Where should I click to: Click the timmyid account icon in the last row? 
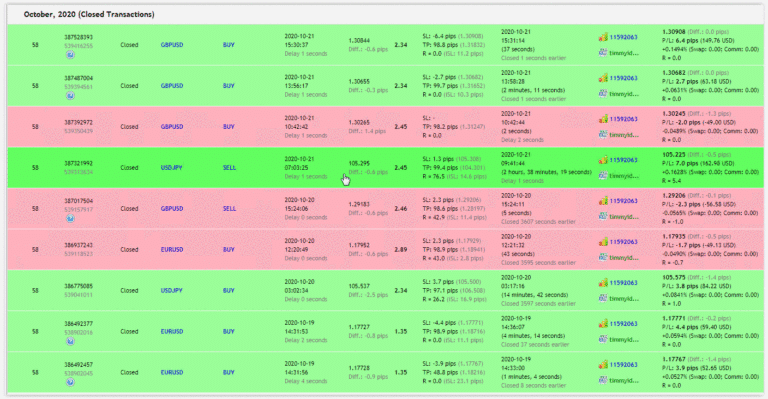(603, 380)
